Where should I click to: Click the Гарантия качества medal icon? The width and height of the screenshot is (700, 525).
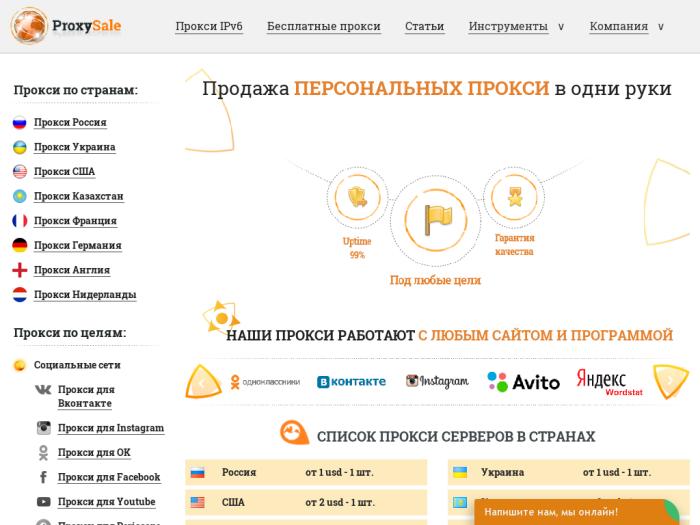pos(514,197)
